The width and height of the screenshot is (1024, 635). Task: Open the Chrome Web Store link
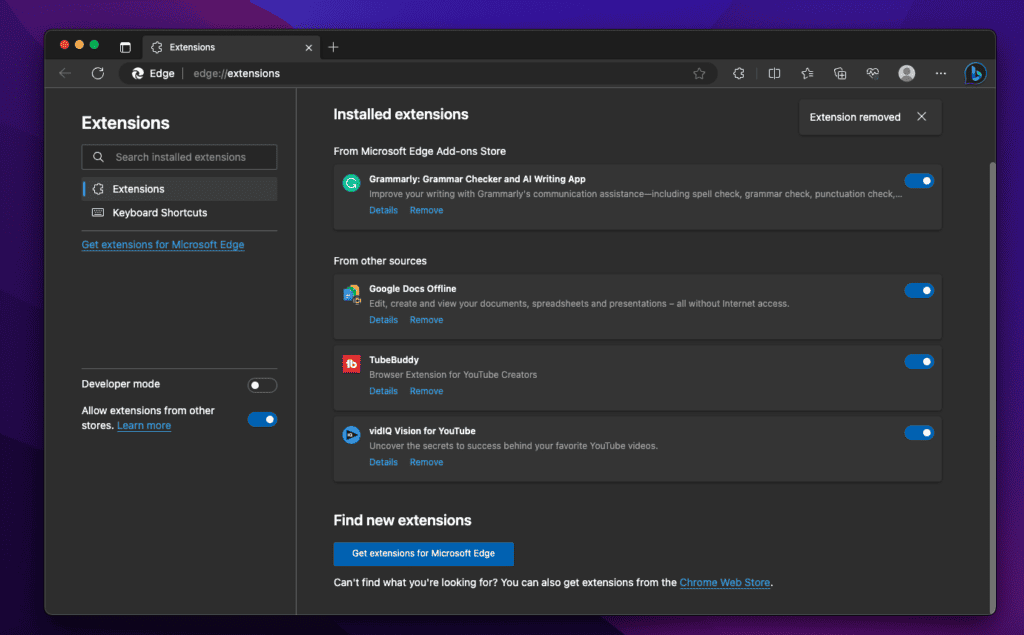[x=724, y=582]
